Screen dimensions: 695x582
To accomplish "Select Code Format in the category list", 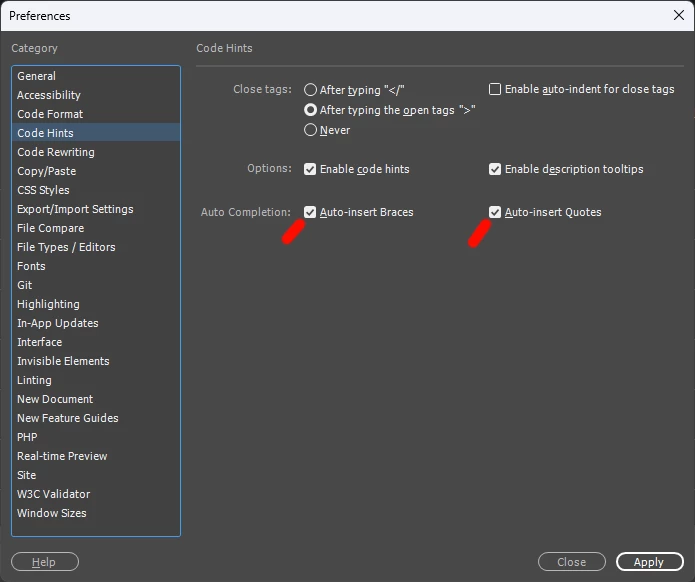I will tap(96, 114).
